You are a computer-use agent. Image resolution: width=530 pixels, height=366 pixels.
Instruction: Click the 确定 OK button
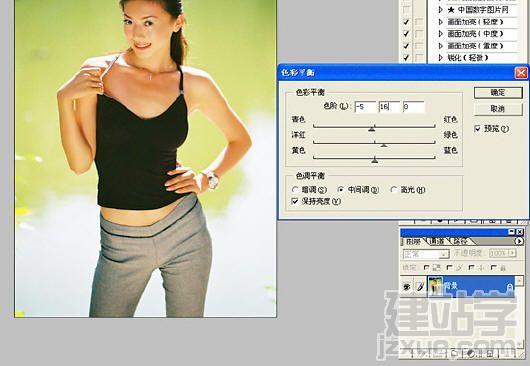498,93
